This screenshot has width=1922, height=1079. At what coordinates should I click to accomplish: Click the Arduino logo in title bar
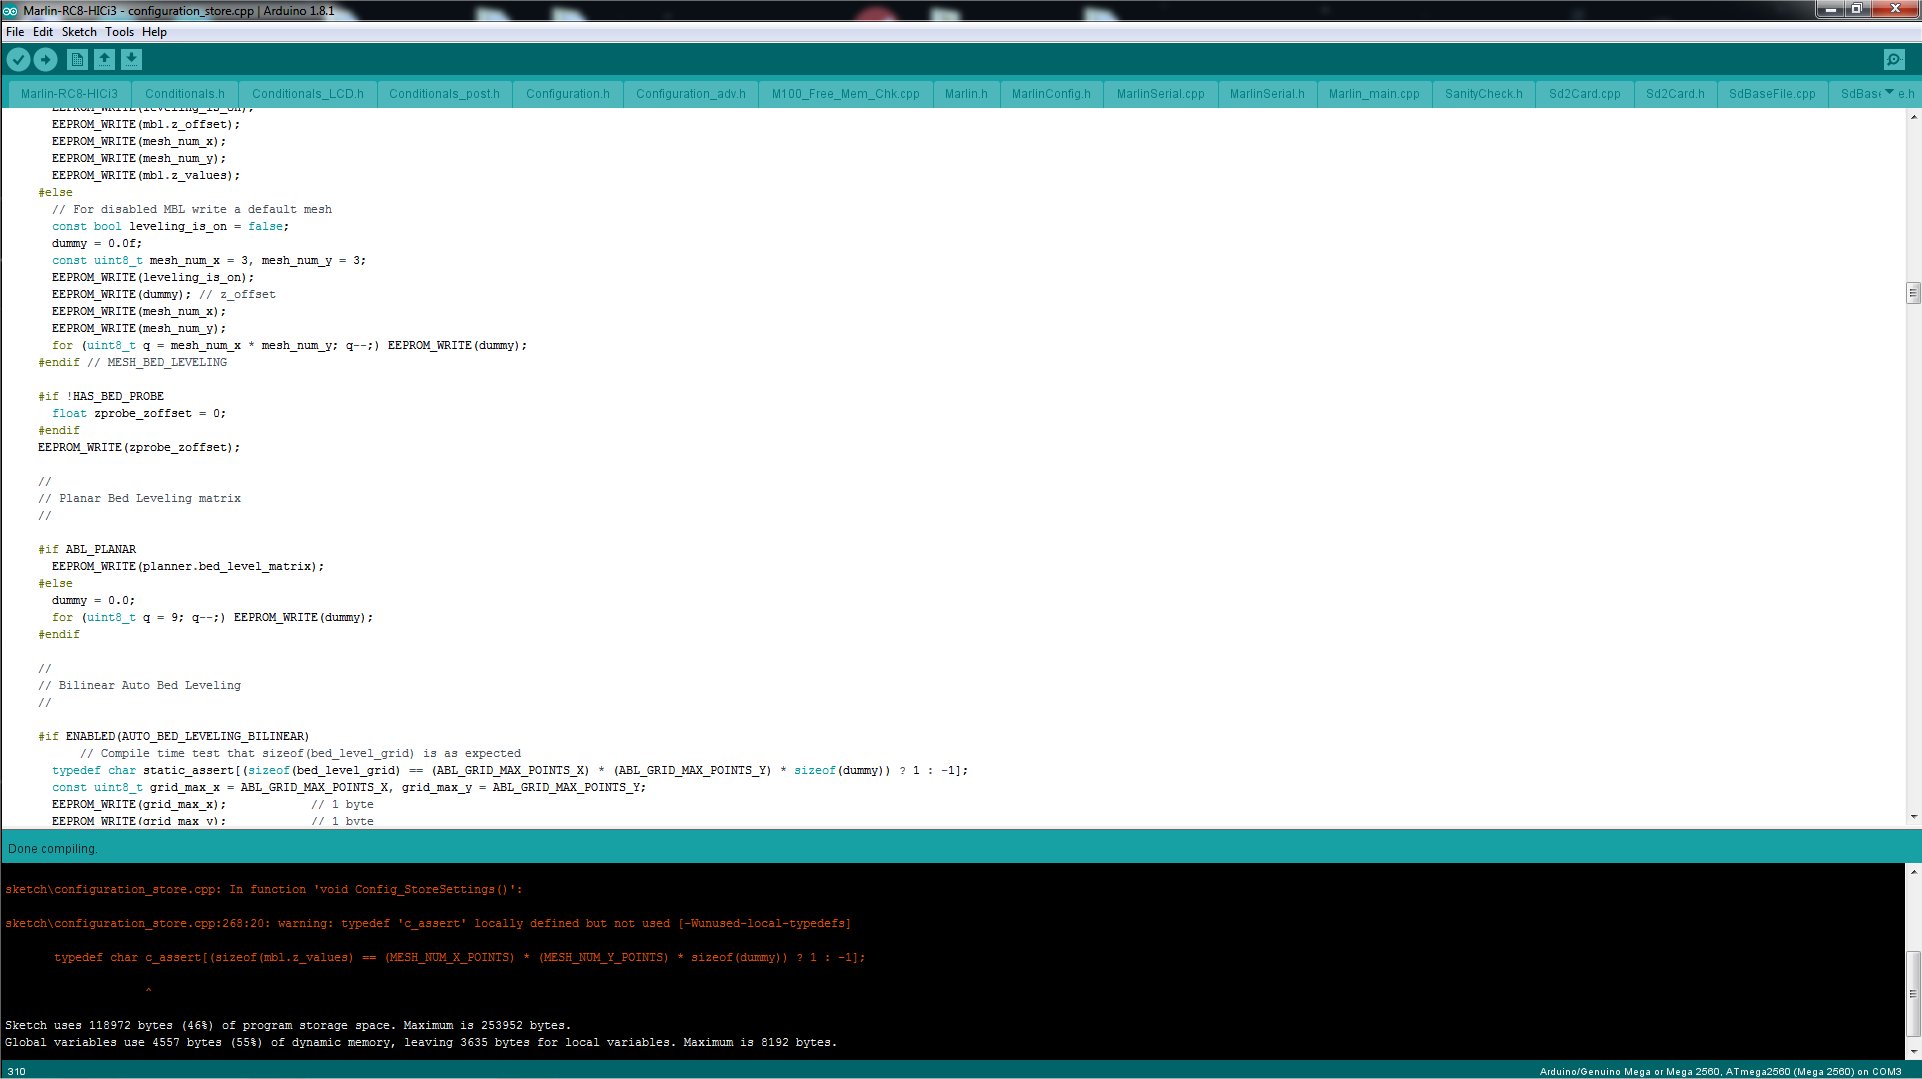tap(10, 10)
